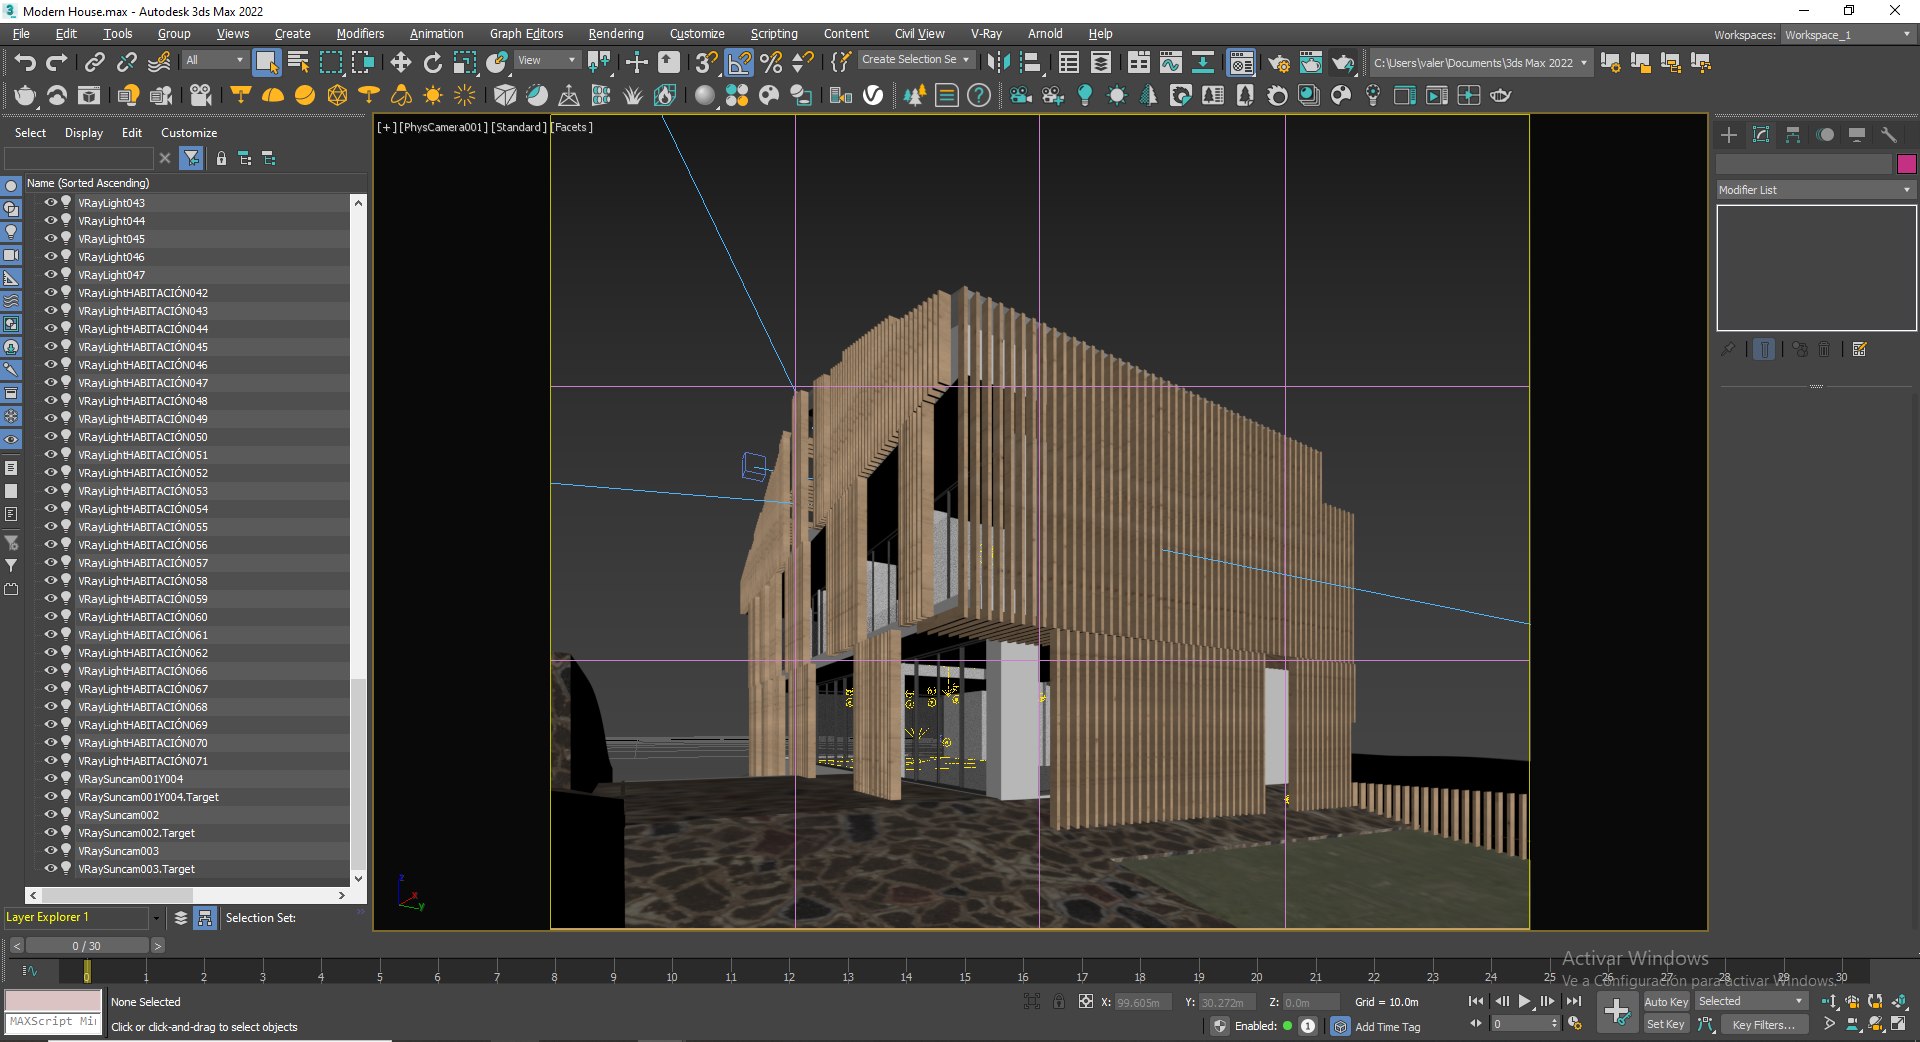Choose the Select and Move tool
The height and width of the screenshot is (1042, 1920).
pyautogui.click(x=400, y=62)
